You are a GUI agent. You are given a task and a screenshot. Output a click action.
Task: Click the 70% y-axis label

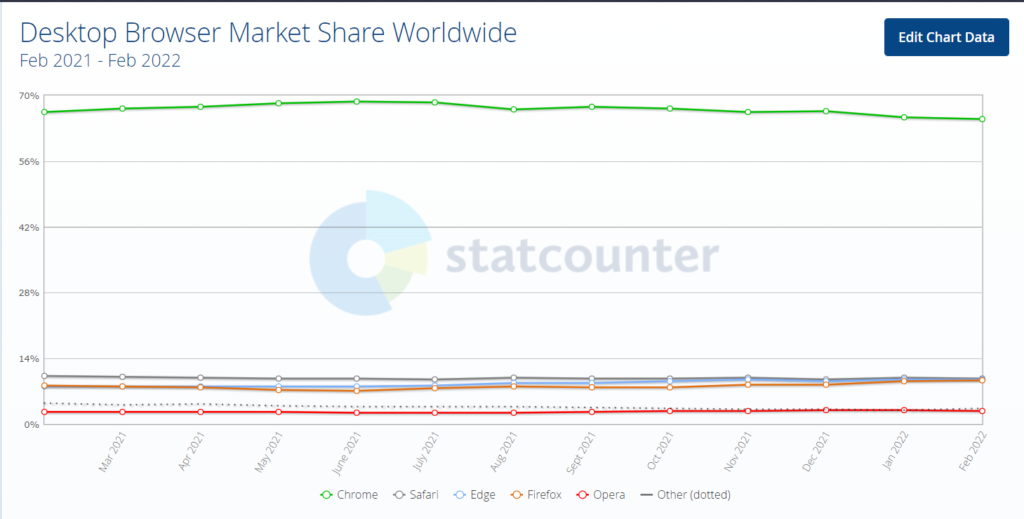(28, 96)
